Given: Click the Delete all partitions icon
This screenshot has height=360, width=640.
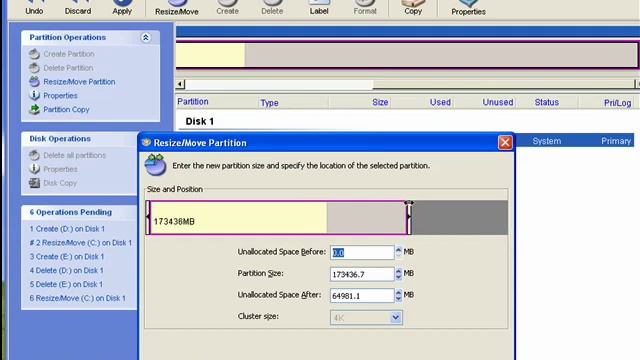Looking at the screenshot, I should pyautogui.click(x=34, y=155).
